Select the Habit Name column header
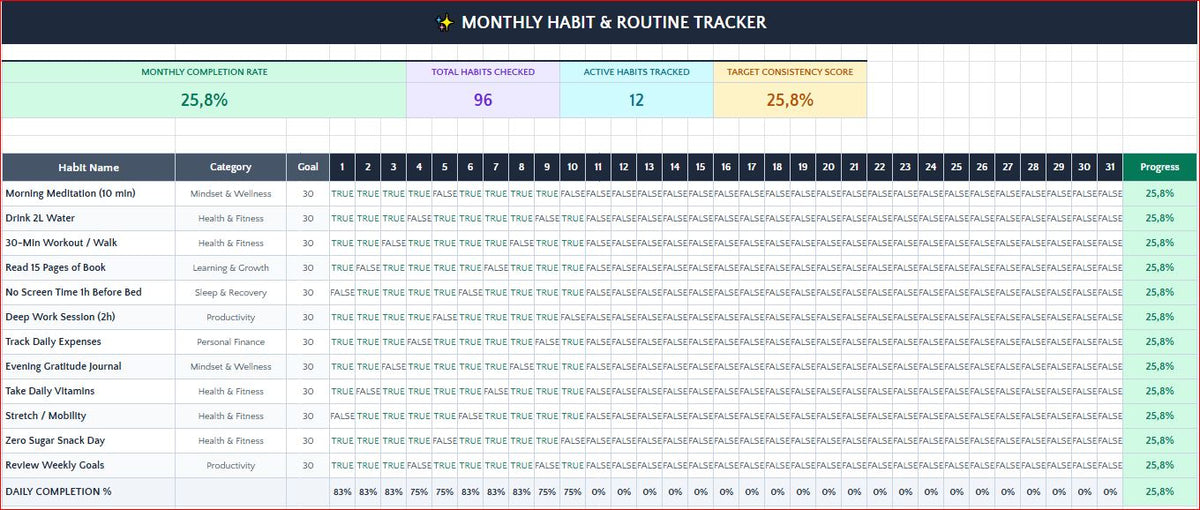 point(88,167)
